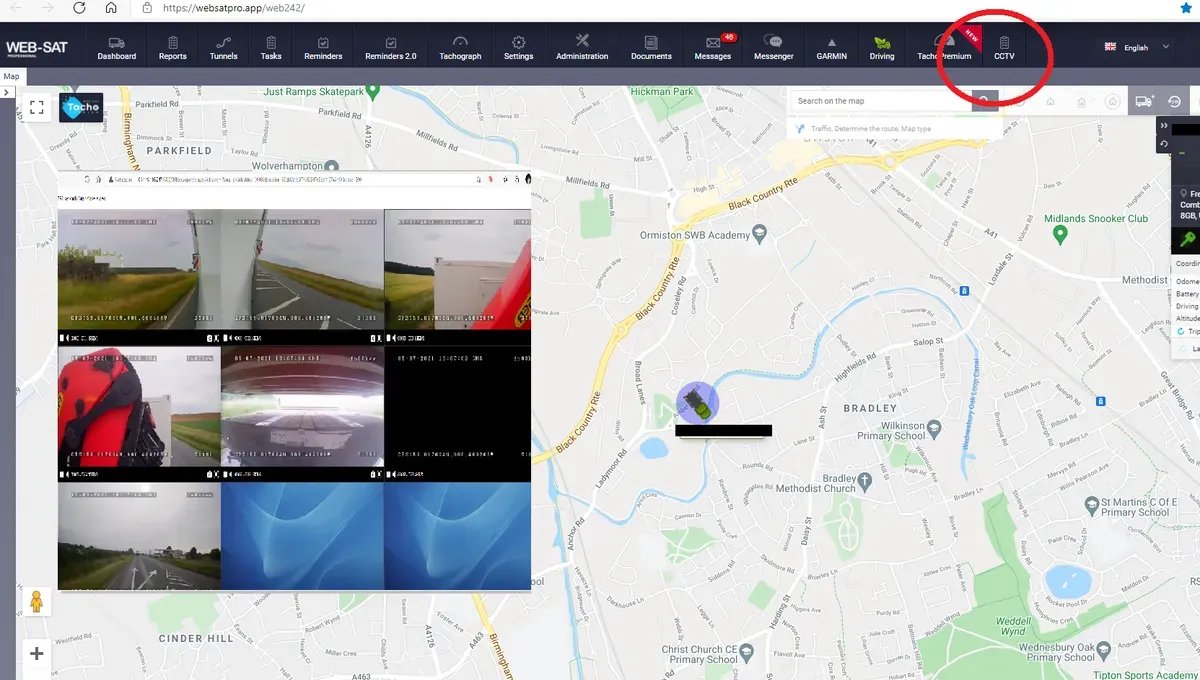Open the Administration menu
This screenshot has height=680, width=1200.
[582, 46]
